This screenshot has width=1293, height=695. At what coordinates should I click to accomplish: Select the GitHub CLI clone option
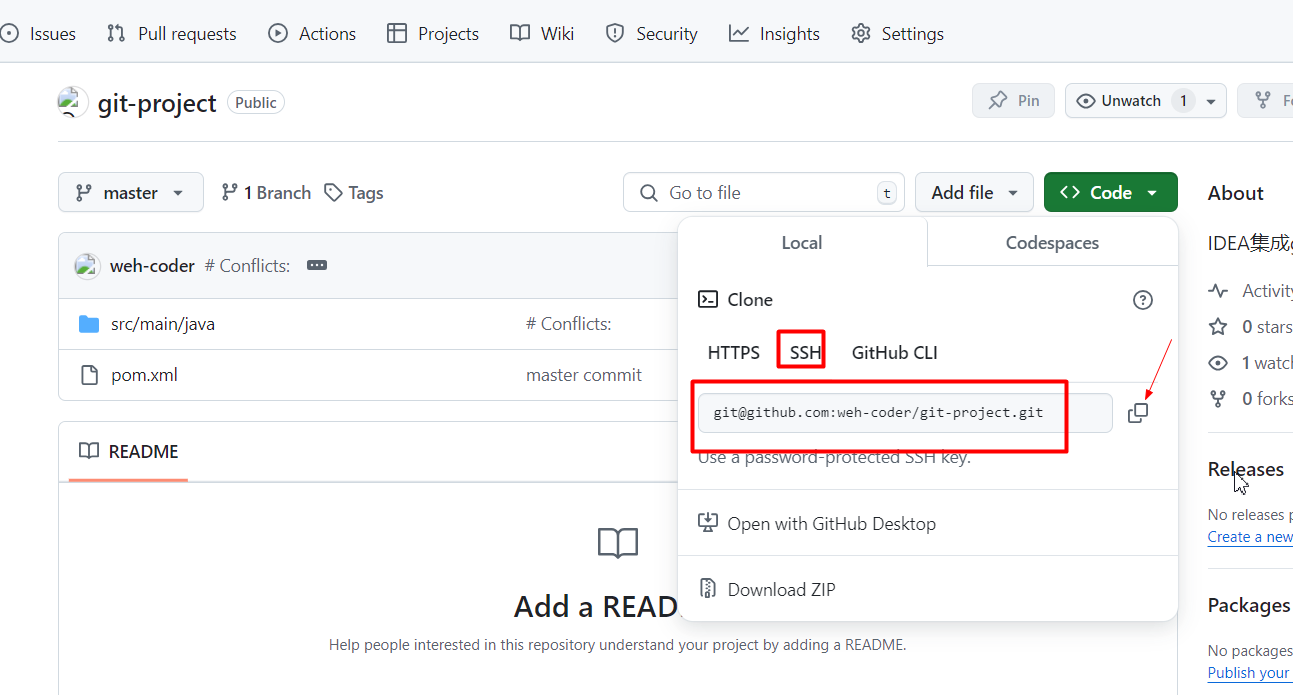pos(894,353)
